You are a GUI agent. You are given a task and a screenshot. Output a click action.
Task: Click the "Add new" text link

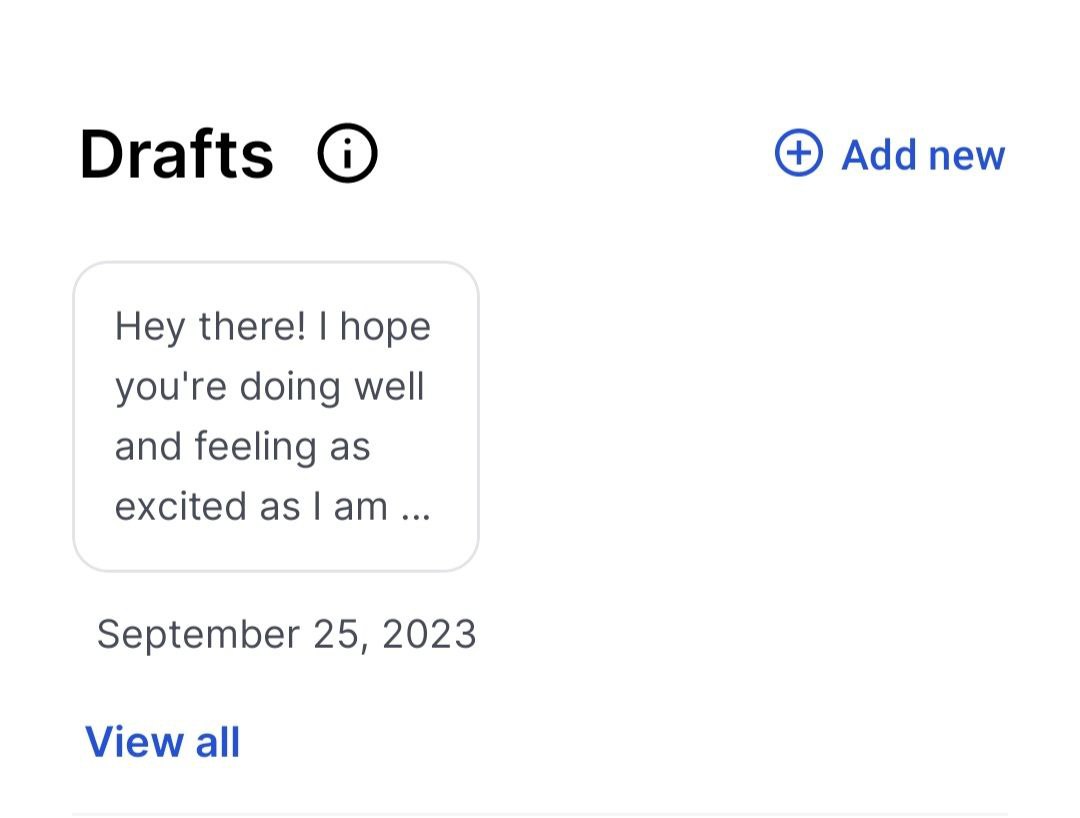[922, 155]
